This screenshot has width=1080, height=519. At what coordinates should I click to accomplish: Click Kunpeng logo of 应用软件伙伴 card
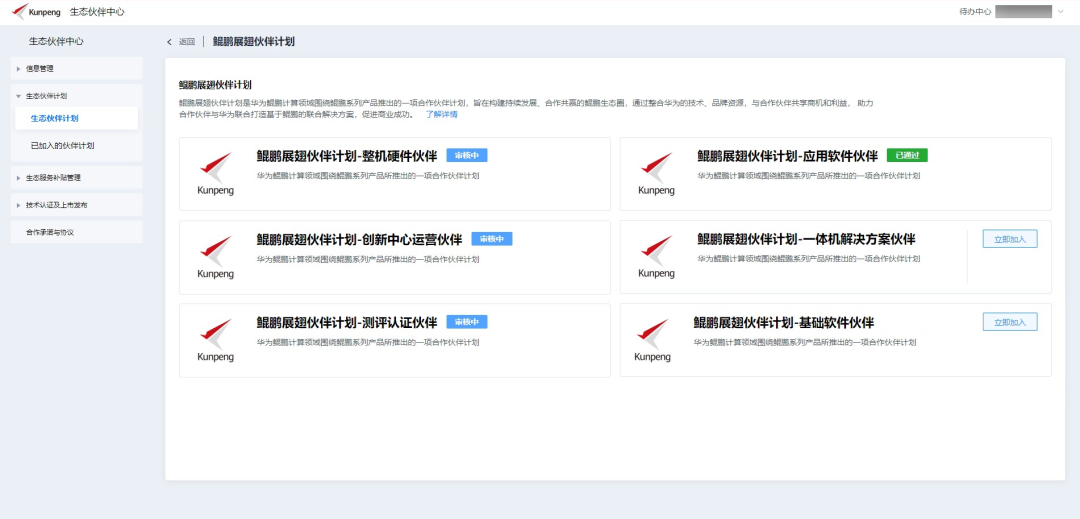point(656,173)
